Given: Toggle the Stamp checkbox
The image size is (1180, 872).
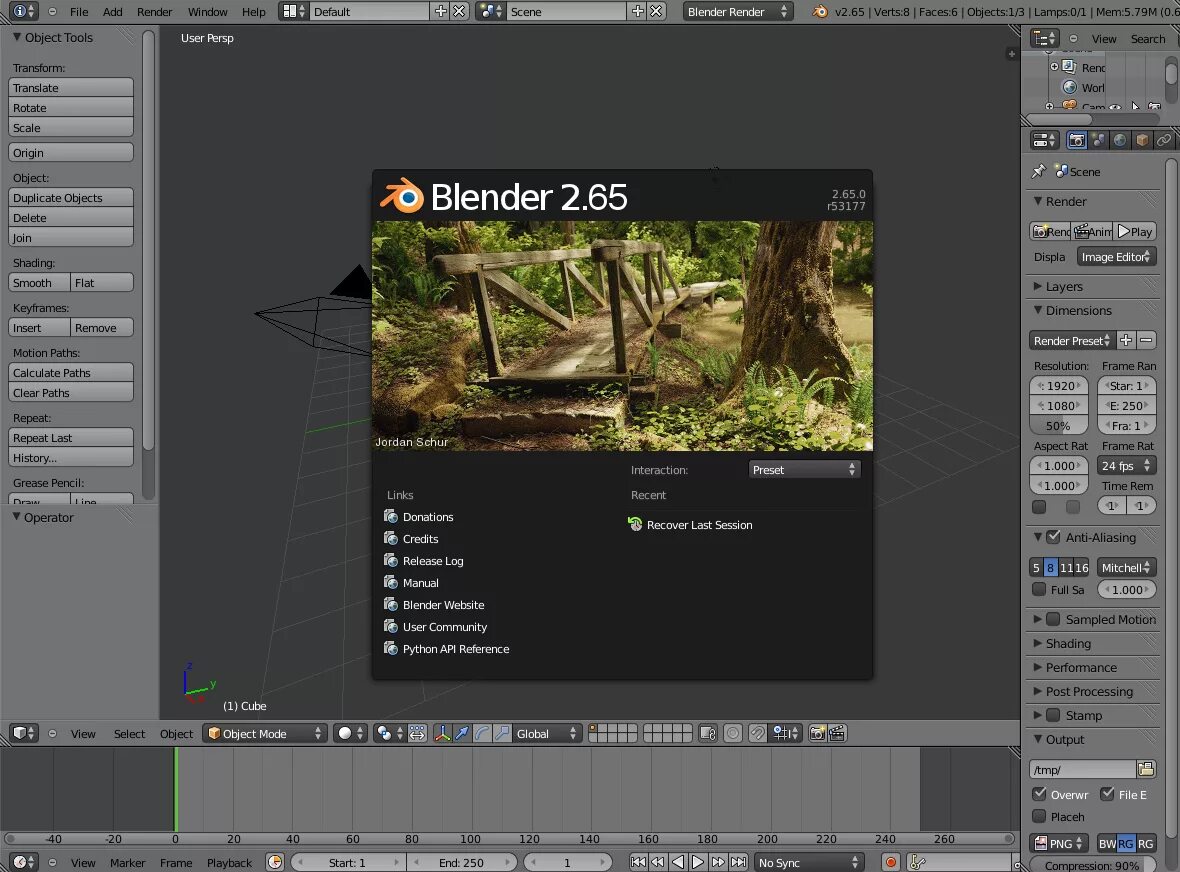Looking at the screenshot, I should coord(1054,715).
